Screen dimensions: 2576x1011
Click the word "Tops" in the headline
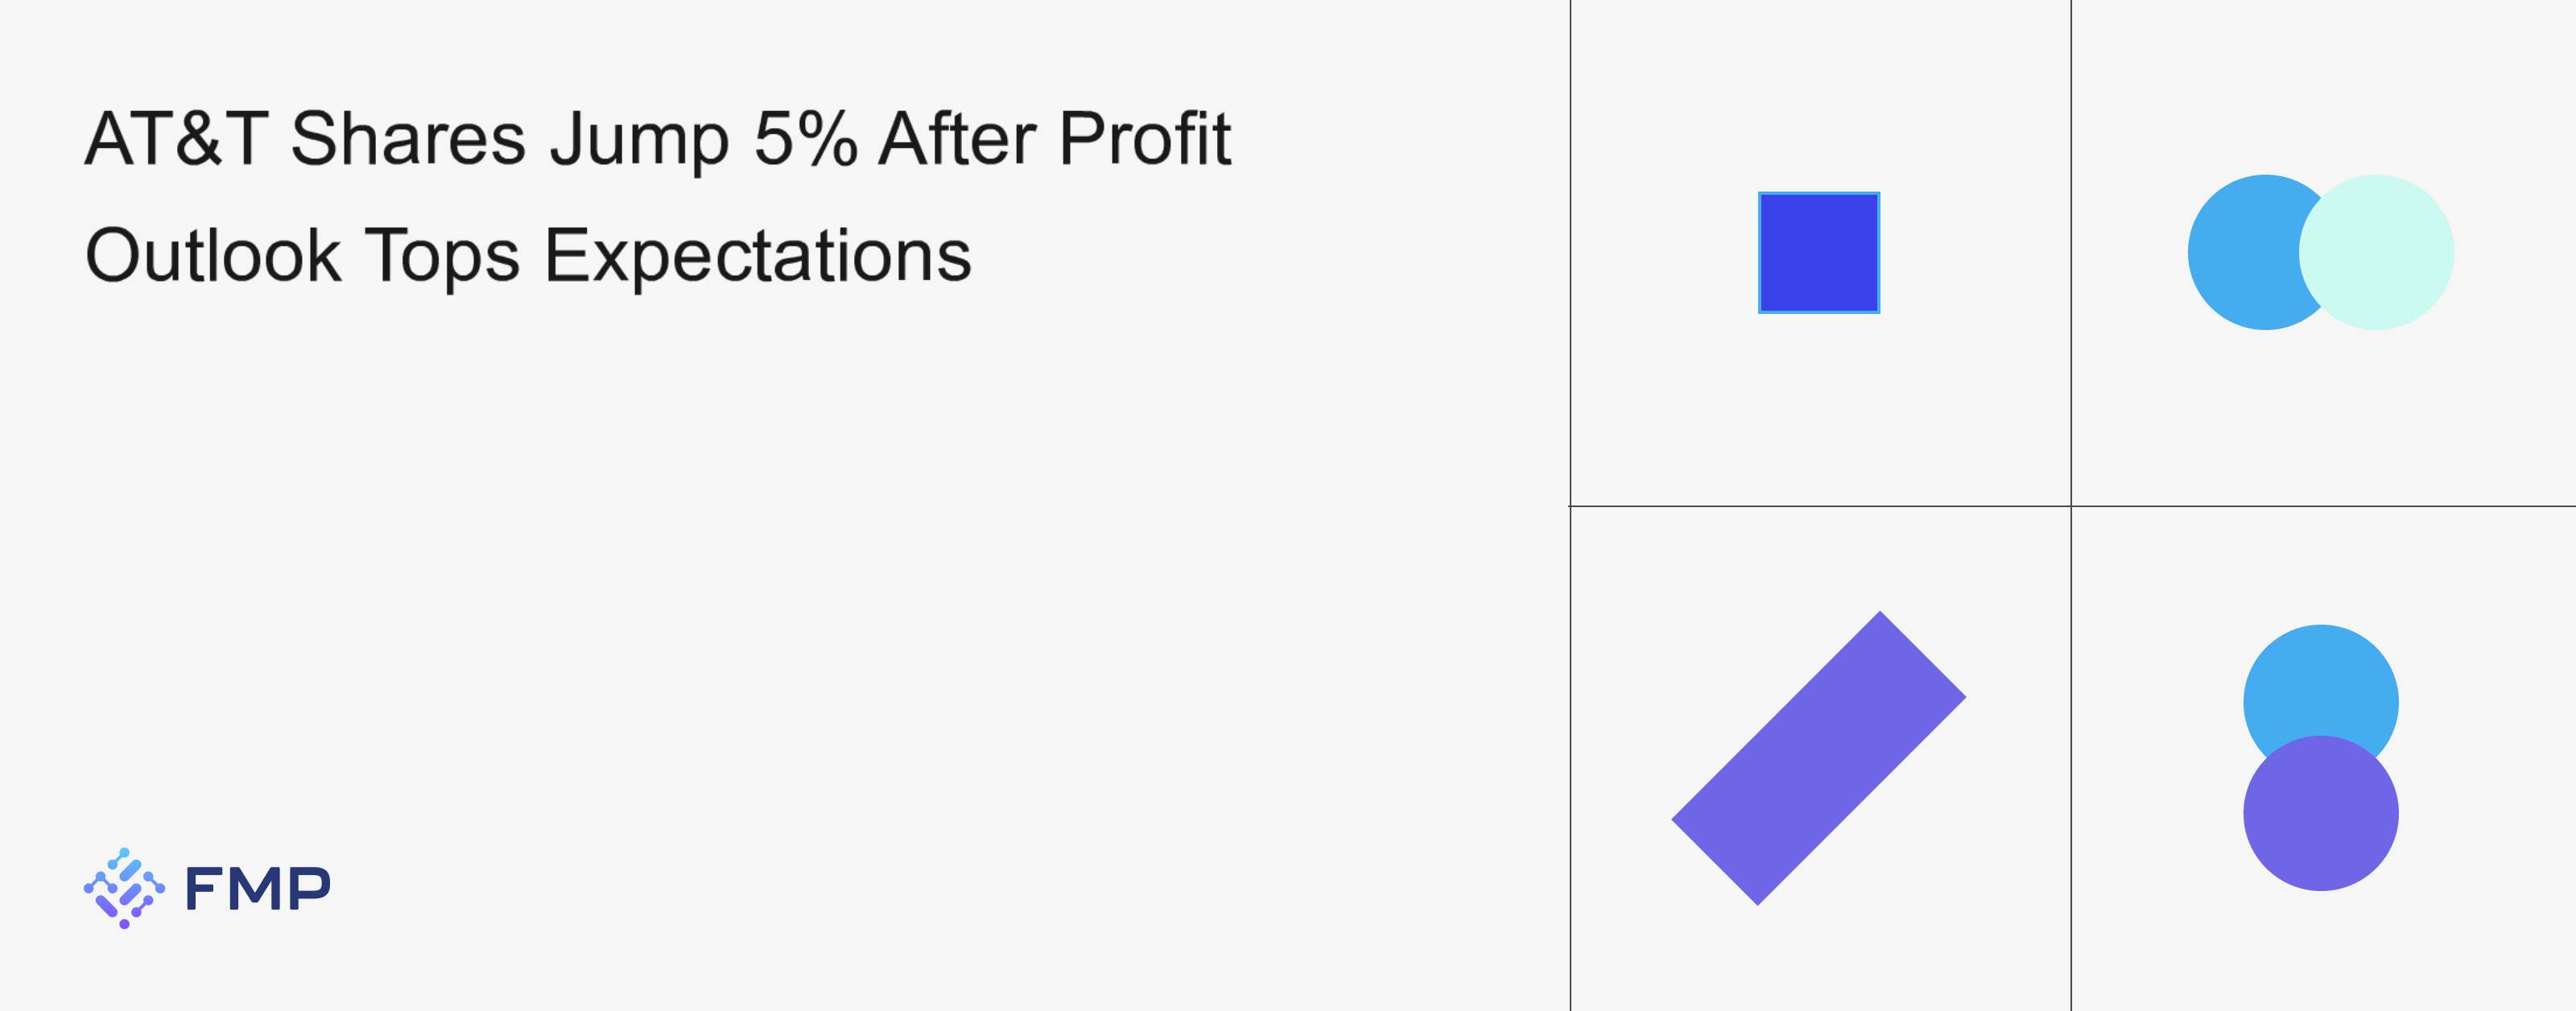point(442,256)
